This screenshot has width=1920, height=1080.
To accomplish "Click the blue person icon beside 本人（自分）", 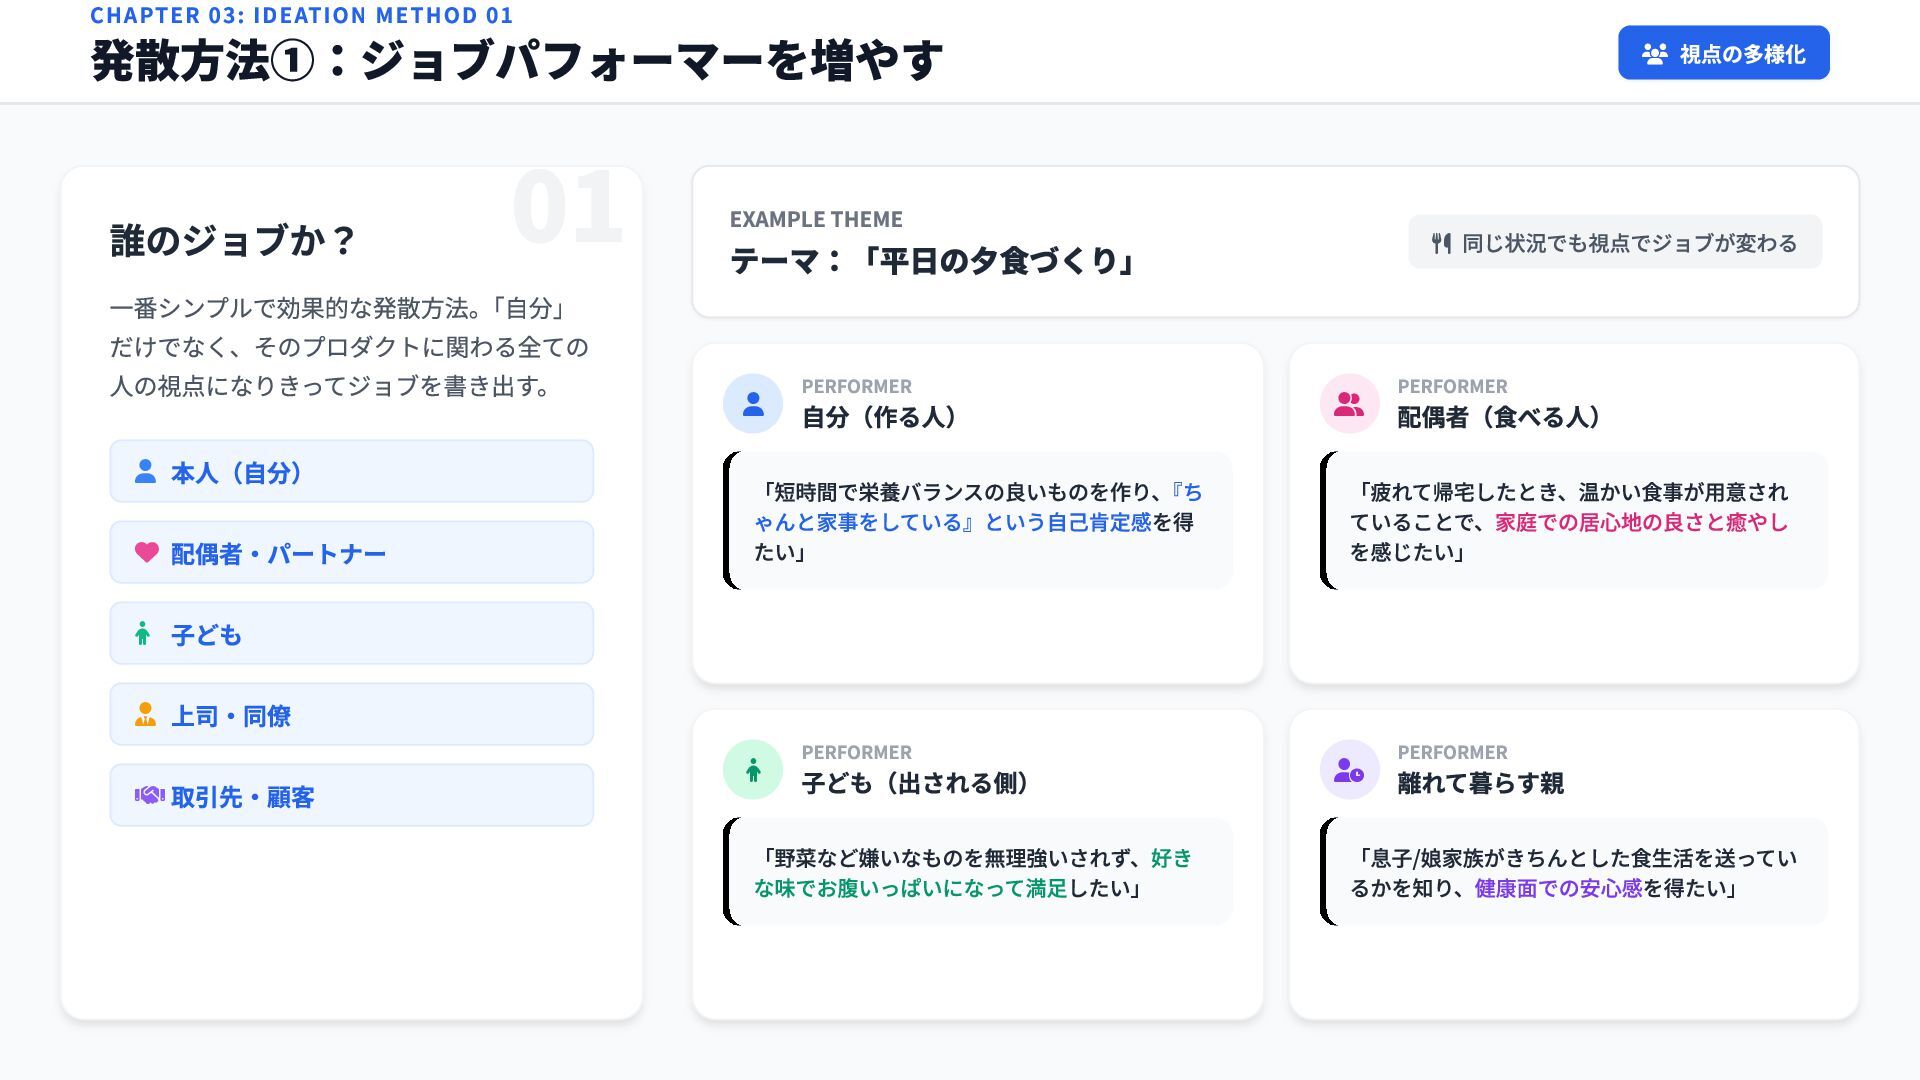I will tap(145, 471).
